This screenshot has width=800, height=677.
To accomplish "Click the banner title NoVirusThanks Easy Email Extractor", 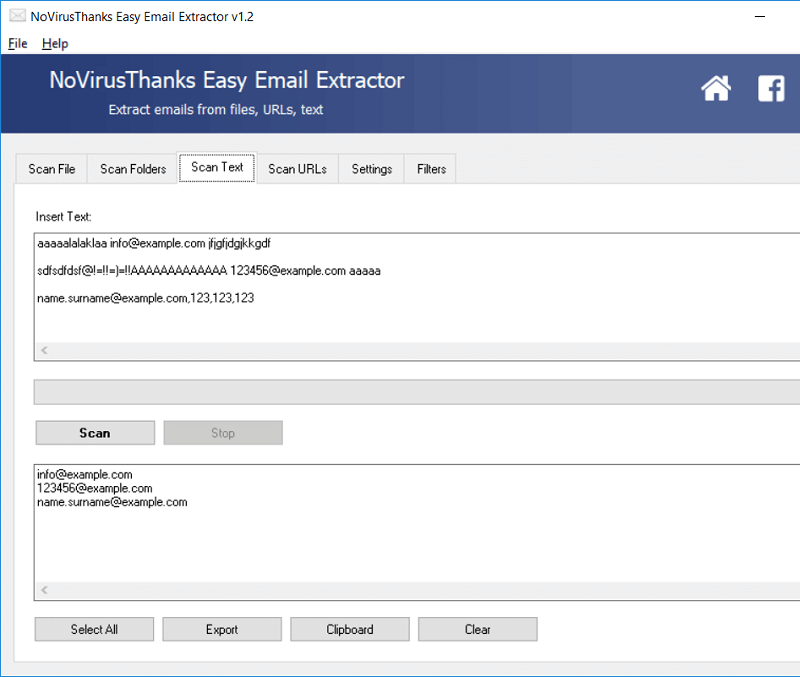I will click(x=227, y=80).
